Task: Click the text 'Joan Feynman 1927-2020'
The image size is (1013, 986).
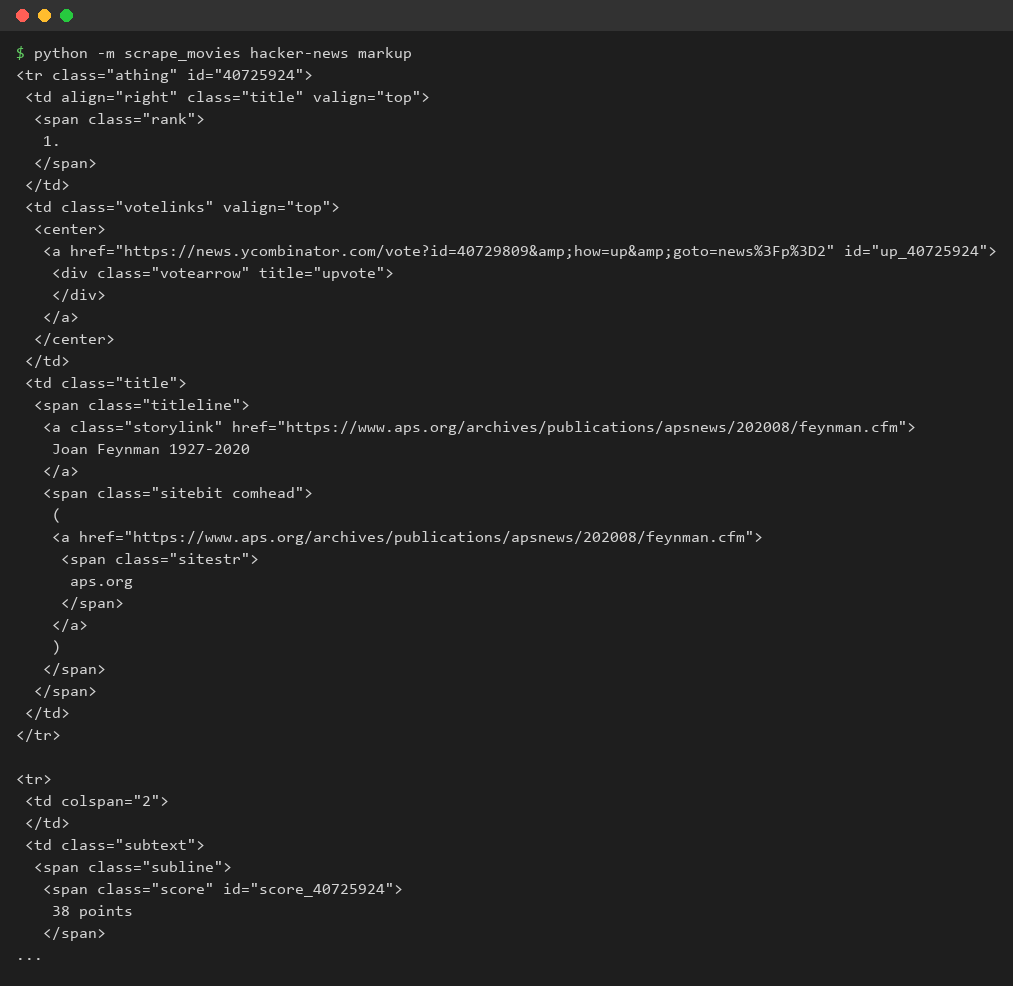Action: pyautogui.click(x=151, y=448)
